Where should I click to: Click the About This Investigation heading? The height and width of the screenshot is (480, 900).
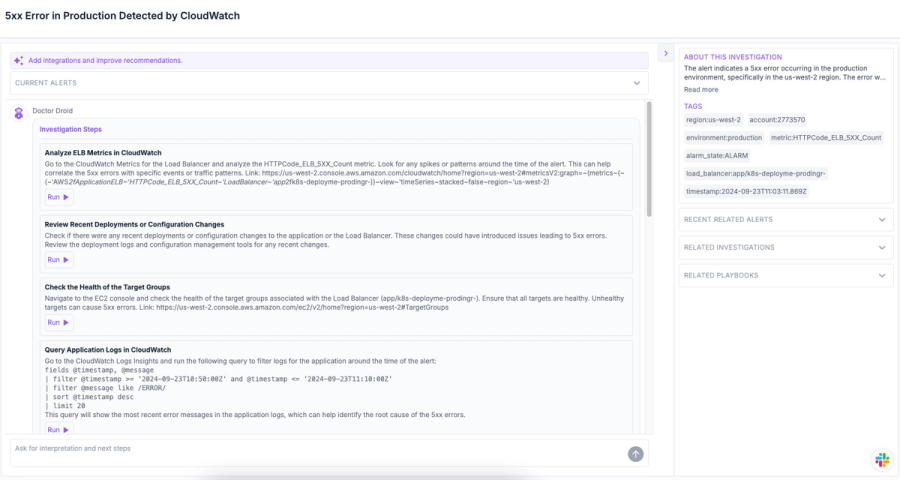click(732, 57)
